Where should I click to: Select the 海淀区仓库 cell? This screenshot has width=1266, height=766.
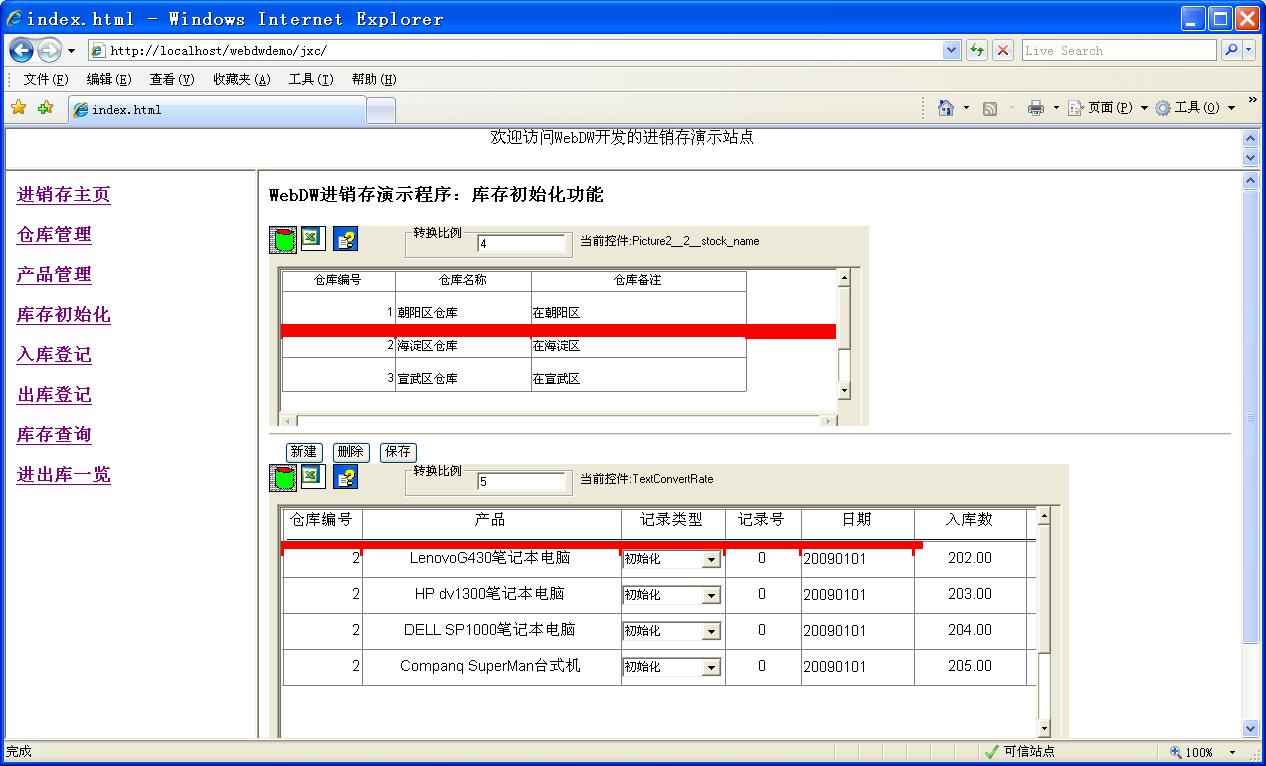tap(463, 346)
